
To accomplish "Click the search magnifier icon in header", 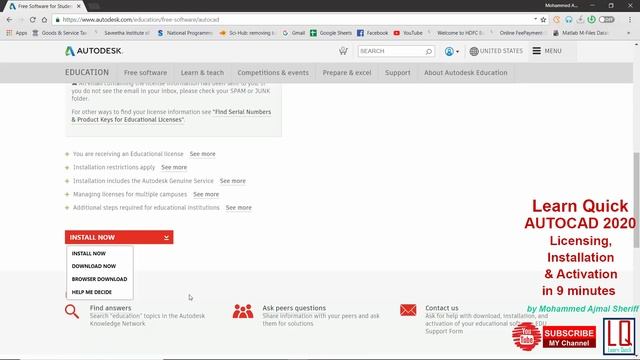I will [429, 51].
